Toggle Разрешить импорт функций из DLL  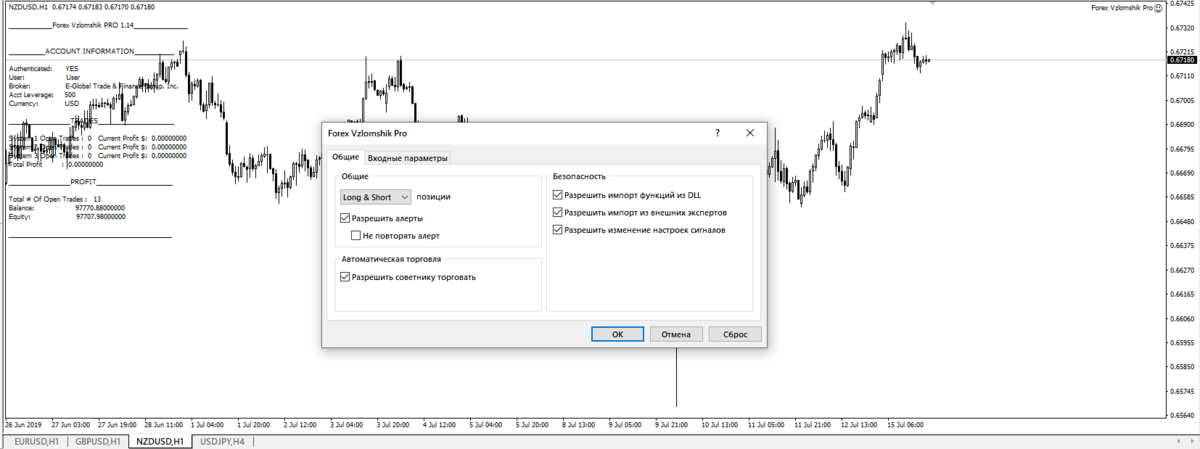[x=558, y=195]
